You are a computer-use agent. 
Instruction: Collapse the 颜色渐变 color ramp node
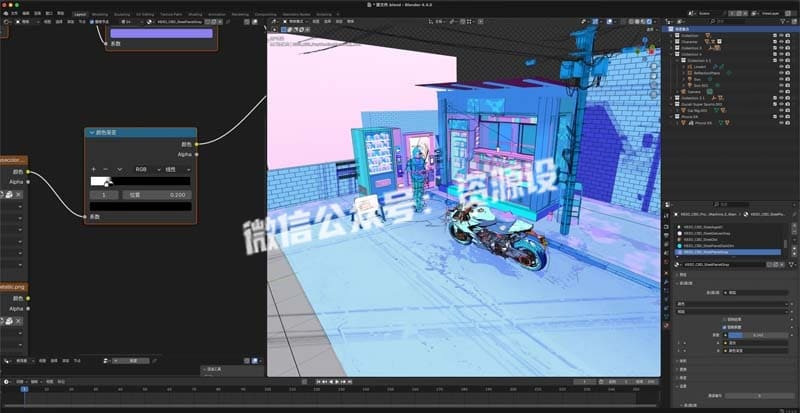pos(92,133)
